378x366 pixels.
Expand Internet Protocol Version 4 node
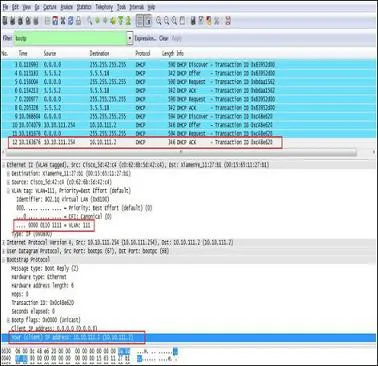[4, 243]
